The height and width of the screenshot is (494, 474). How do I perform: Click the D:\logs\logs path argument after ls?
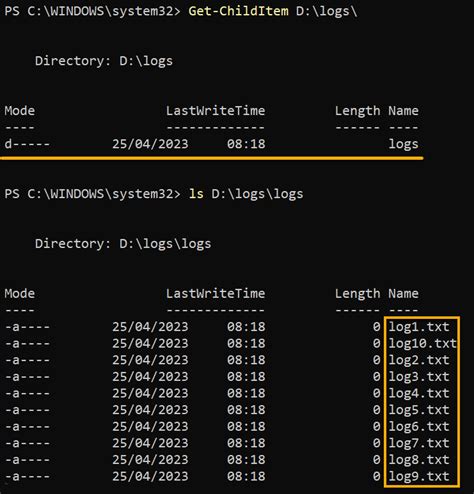pos(257,194)
